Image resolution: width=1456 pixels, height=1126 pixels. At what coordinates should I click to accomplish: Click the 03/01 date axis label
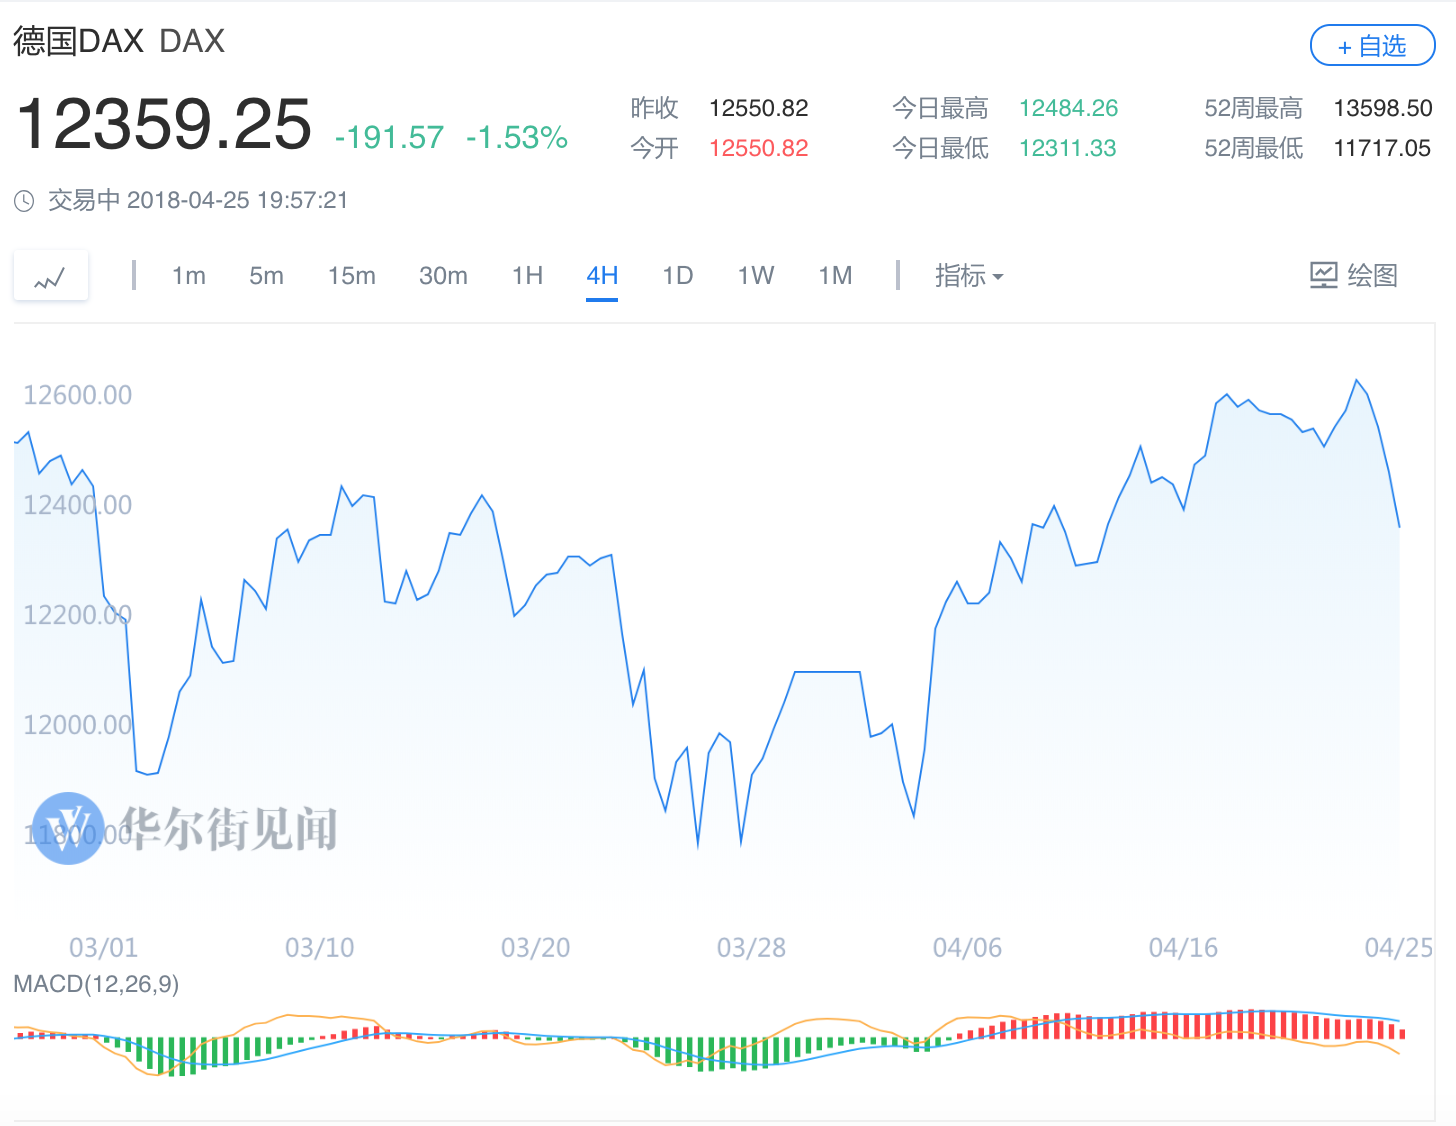coord(103,948)
